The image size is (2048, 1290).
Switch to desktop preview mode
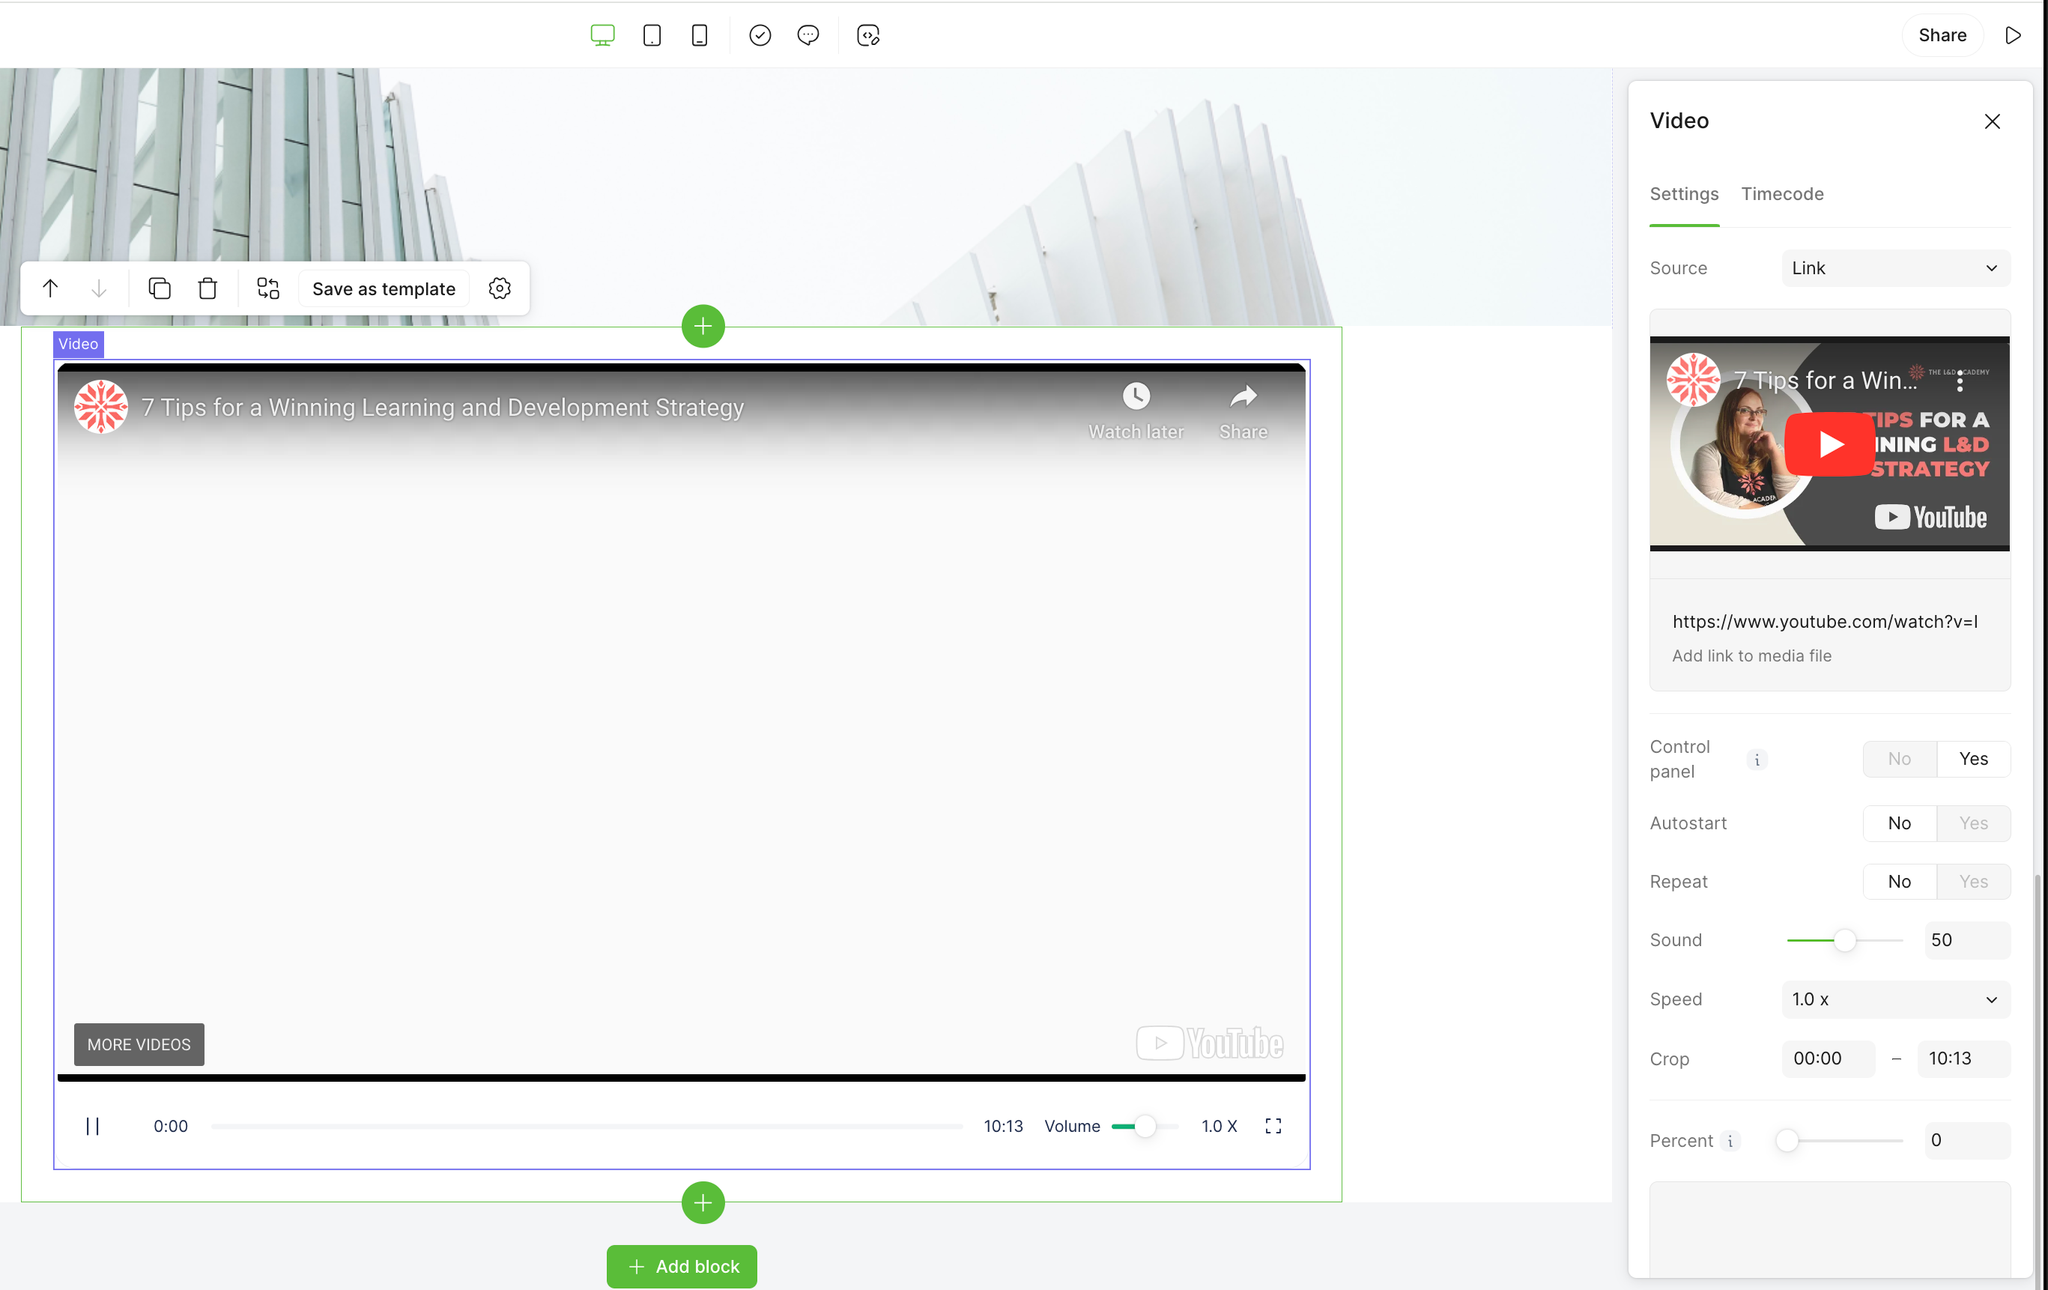click(x=602, y=36)
